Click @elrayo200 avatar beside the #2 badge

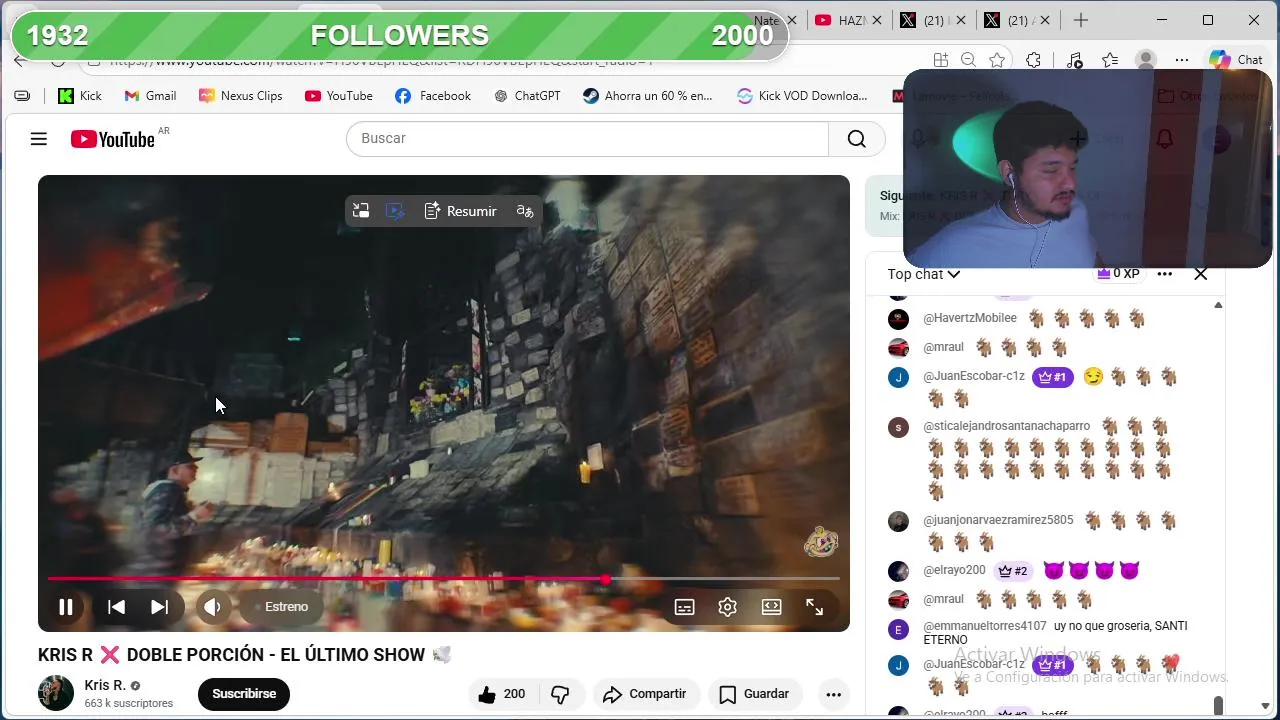(x=899, y=571)
